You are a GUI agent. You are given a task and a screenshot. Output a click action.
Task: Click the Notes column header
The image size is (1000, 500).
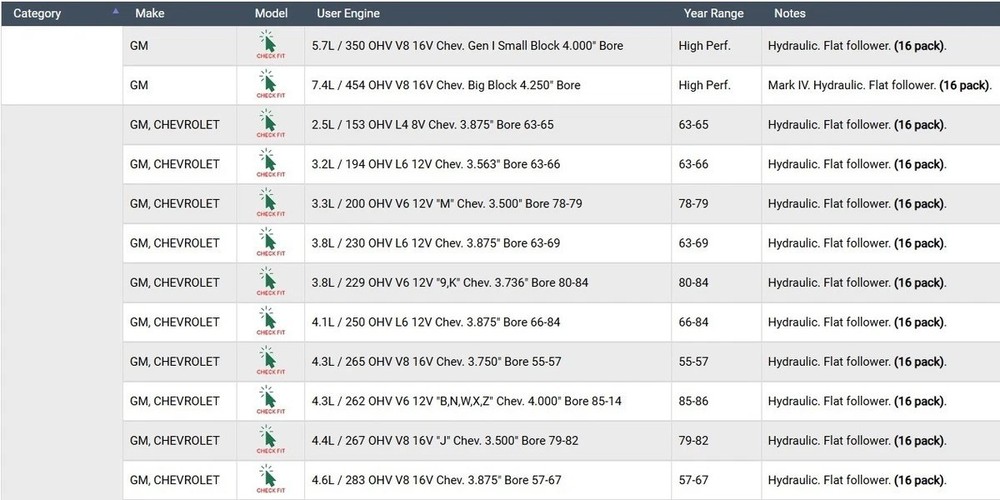point(789,13)
